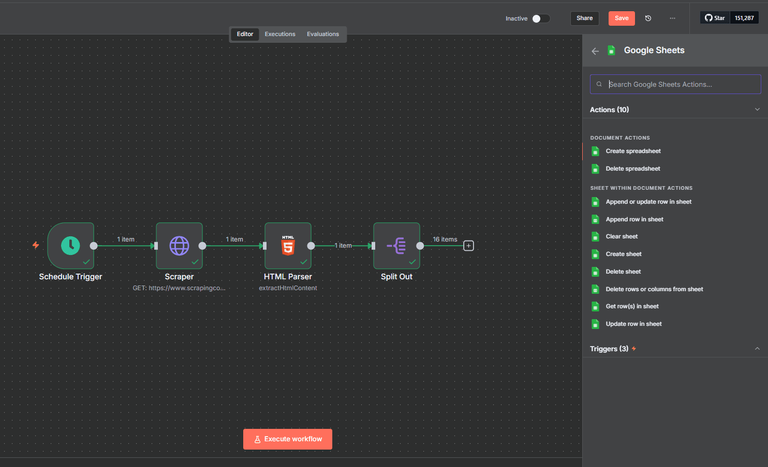Click the Save button
The image size is (768, 467).
click(x=622, y=18)
